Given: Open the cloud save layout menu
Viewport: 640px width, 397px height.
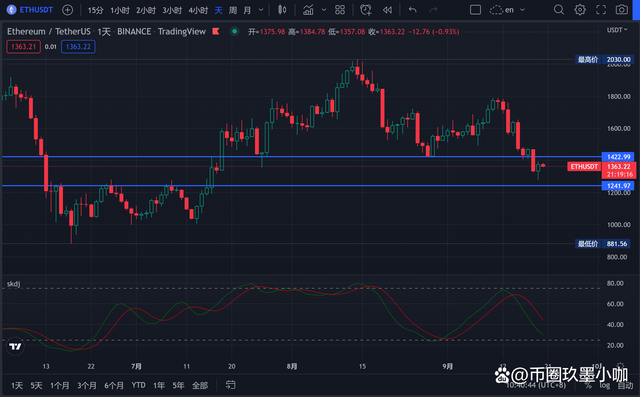Looking at the screenshot, I should coord(496,10).
